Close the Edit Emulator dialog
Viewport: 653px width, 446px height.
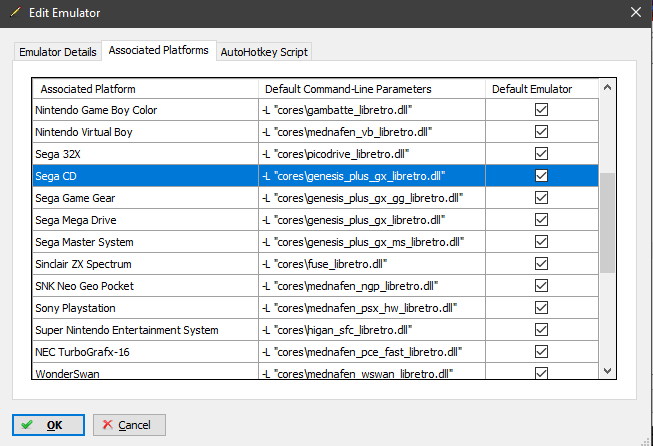pyautogui.click(x=636, y=12)
